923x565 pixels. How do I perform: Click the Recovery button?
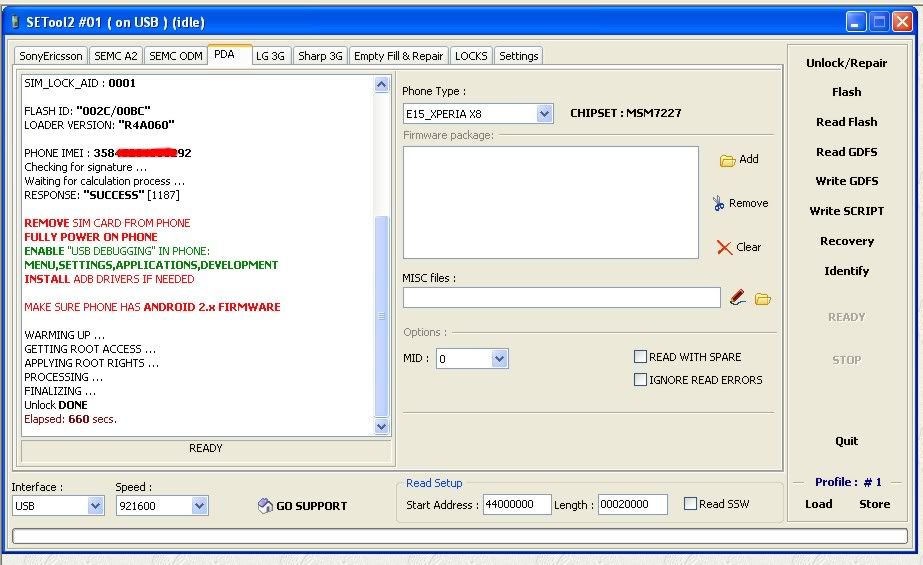[x=846, y=241]
